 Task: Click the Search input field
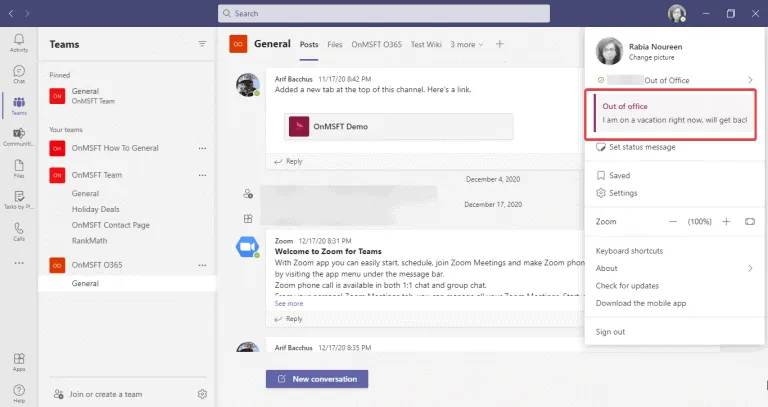pyautogui.click(x=384, y=13)
